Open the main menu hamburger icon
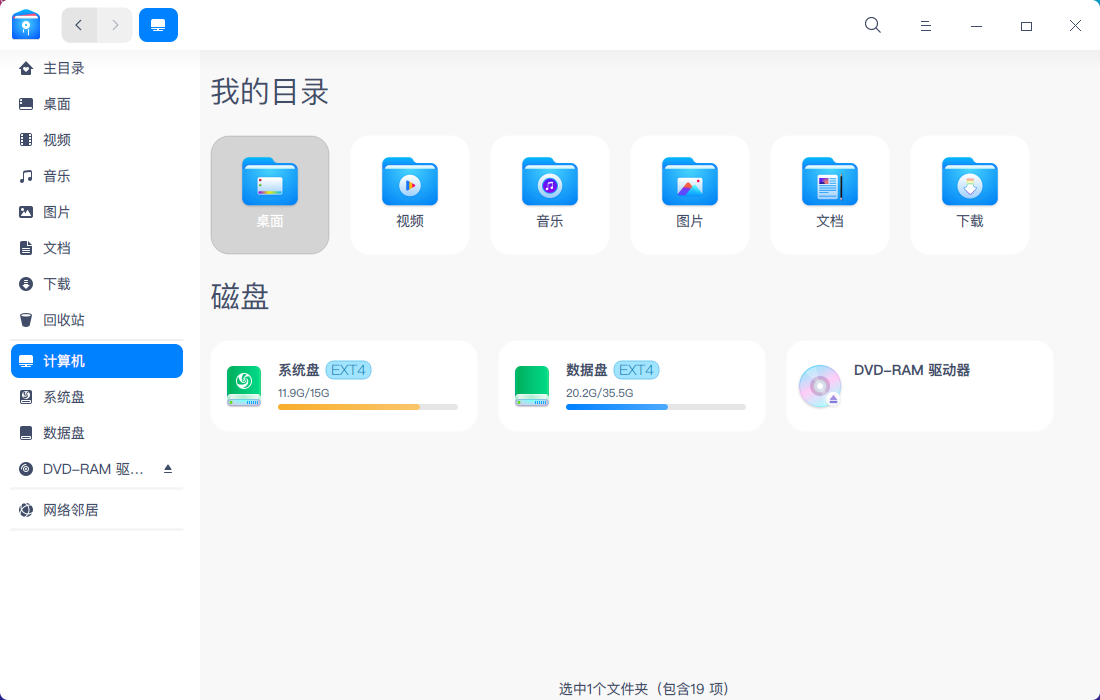 pos(925,26)
